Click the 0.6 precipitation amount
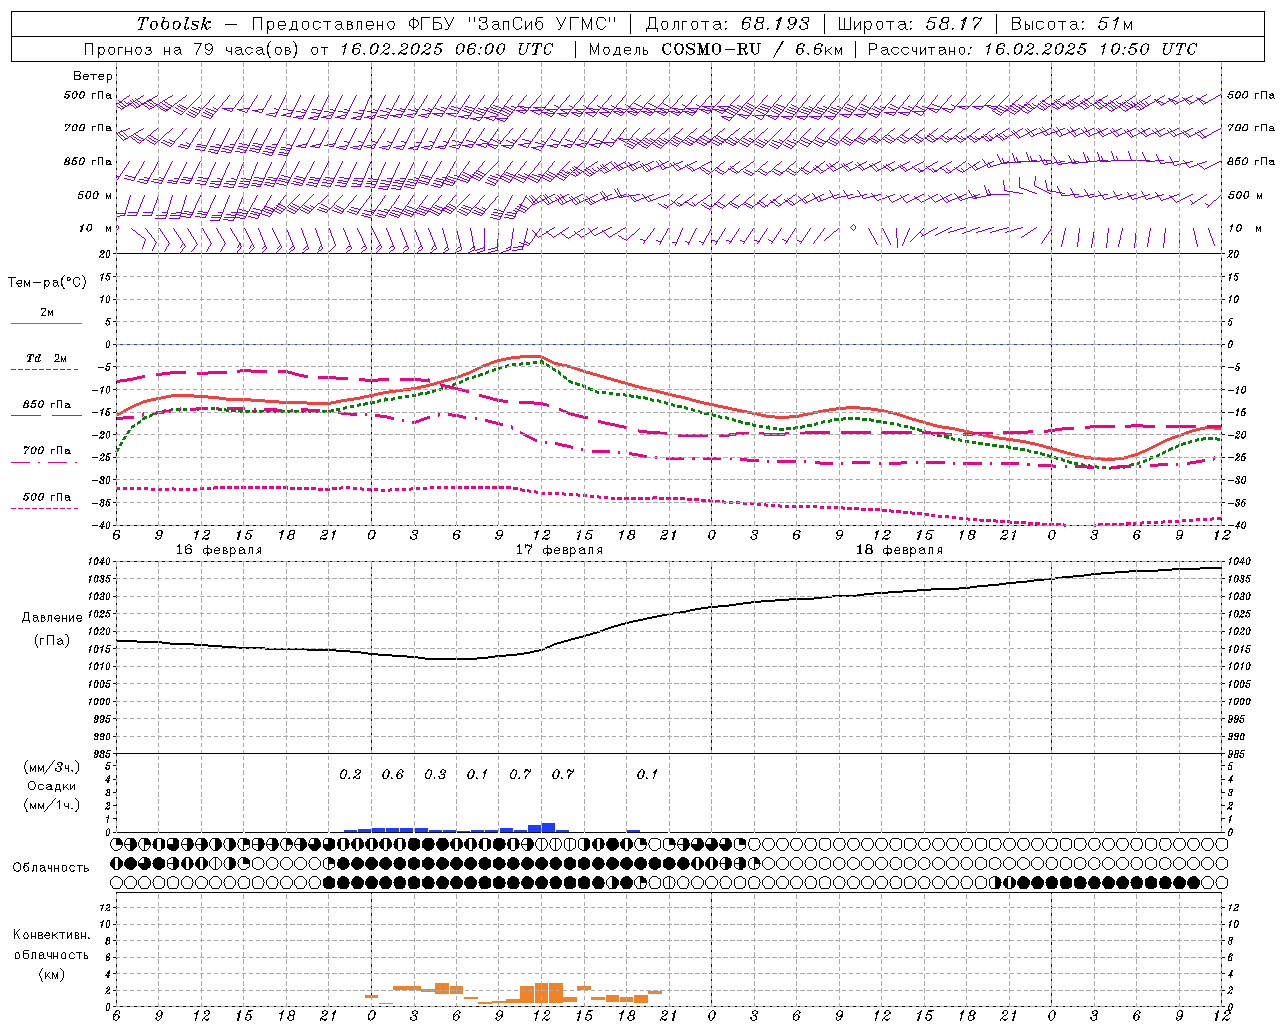The height and width of the screenshot is (1024, 1280). 393,774
